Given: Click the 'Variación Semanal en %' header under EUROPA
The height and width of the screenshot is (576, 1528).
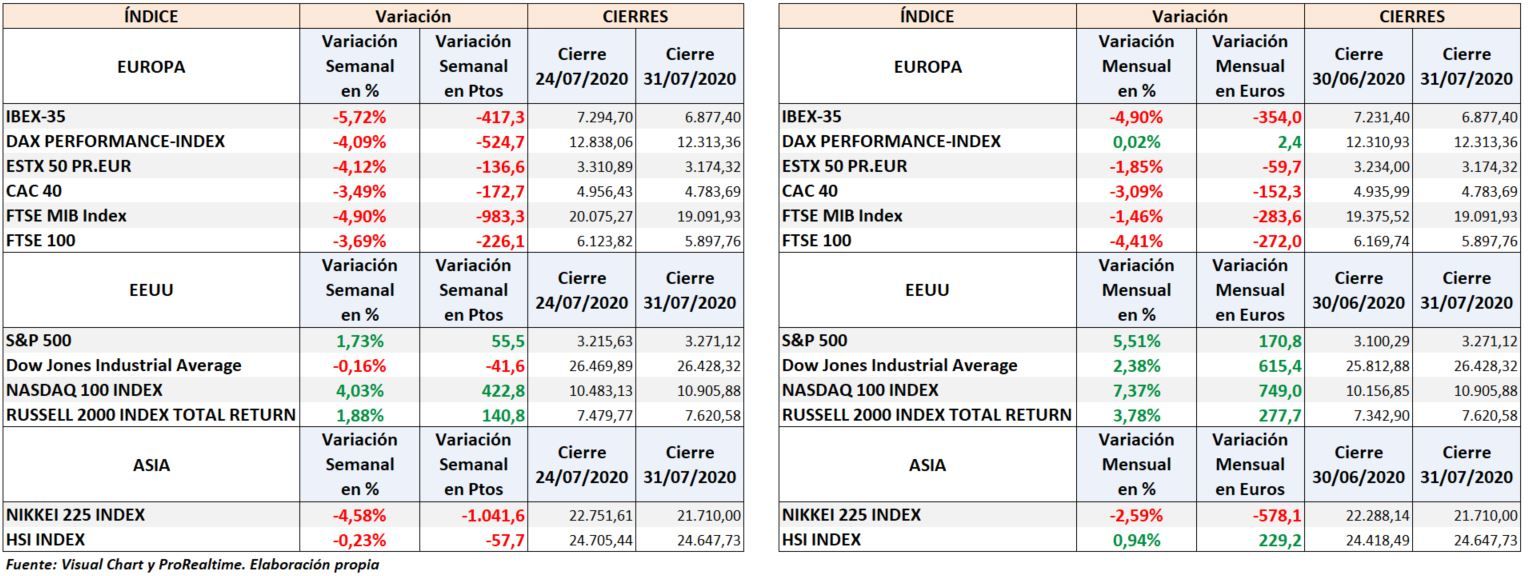Looking at the screenshot, I should point(359,66).
